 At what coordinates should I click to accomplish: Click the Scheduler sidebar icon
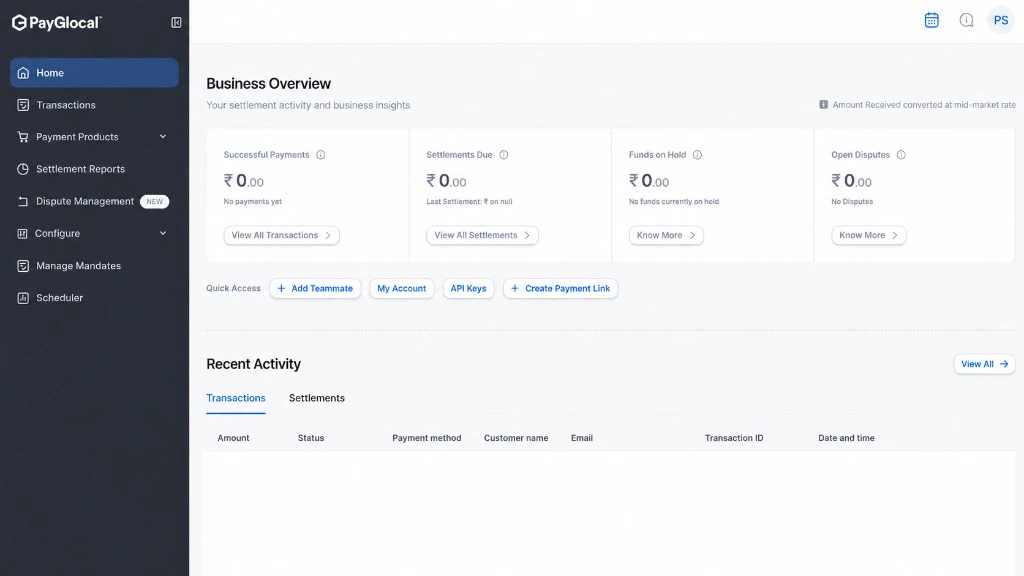coord(24,298)
